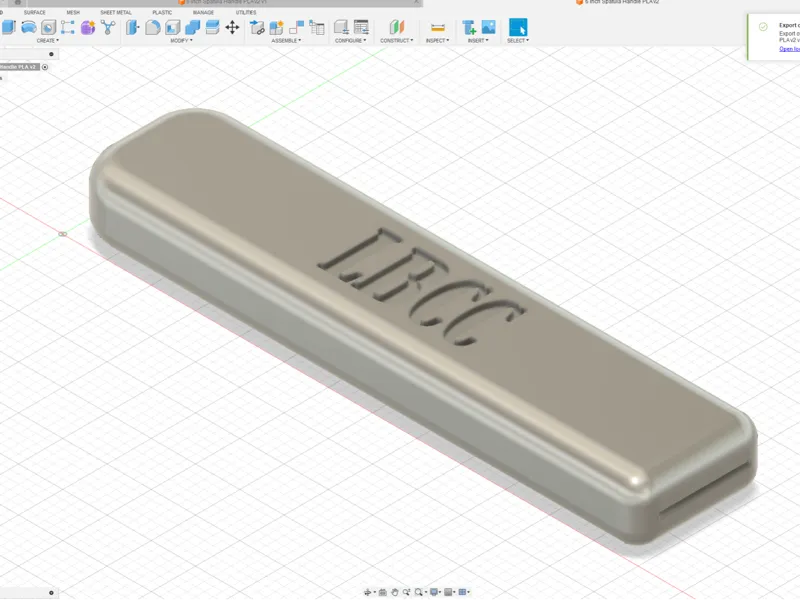Click the origin point marker in viewport
The width and height of the screenshot is (800, 600).
point(63,234)
